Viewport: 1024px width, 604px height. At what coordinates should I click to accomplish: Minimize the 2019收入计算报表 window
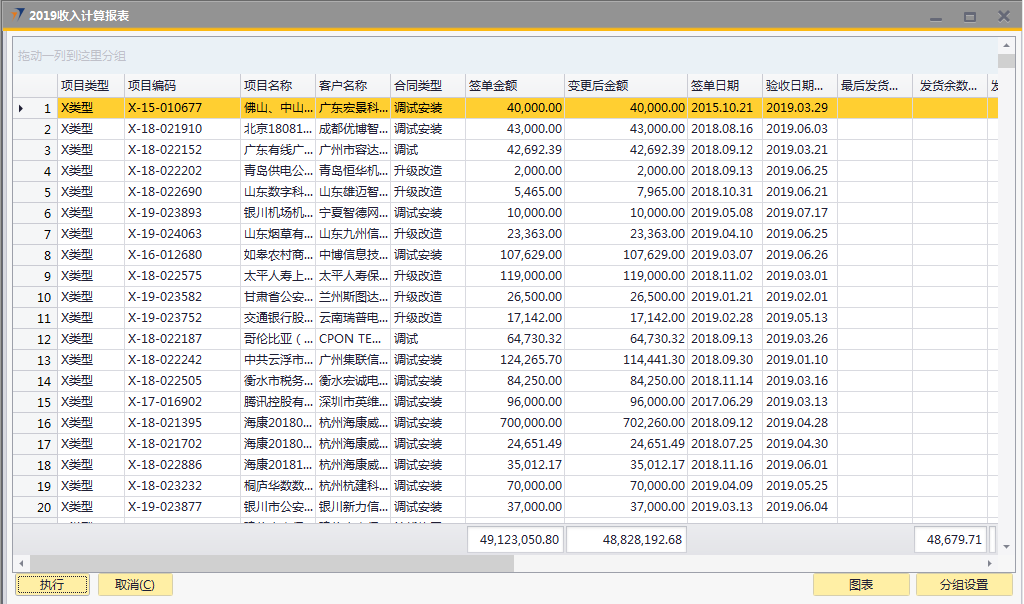click(936, 17)
